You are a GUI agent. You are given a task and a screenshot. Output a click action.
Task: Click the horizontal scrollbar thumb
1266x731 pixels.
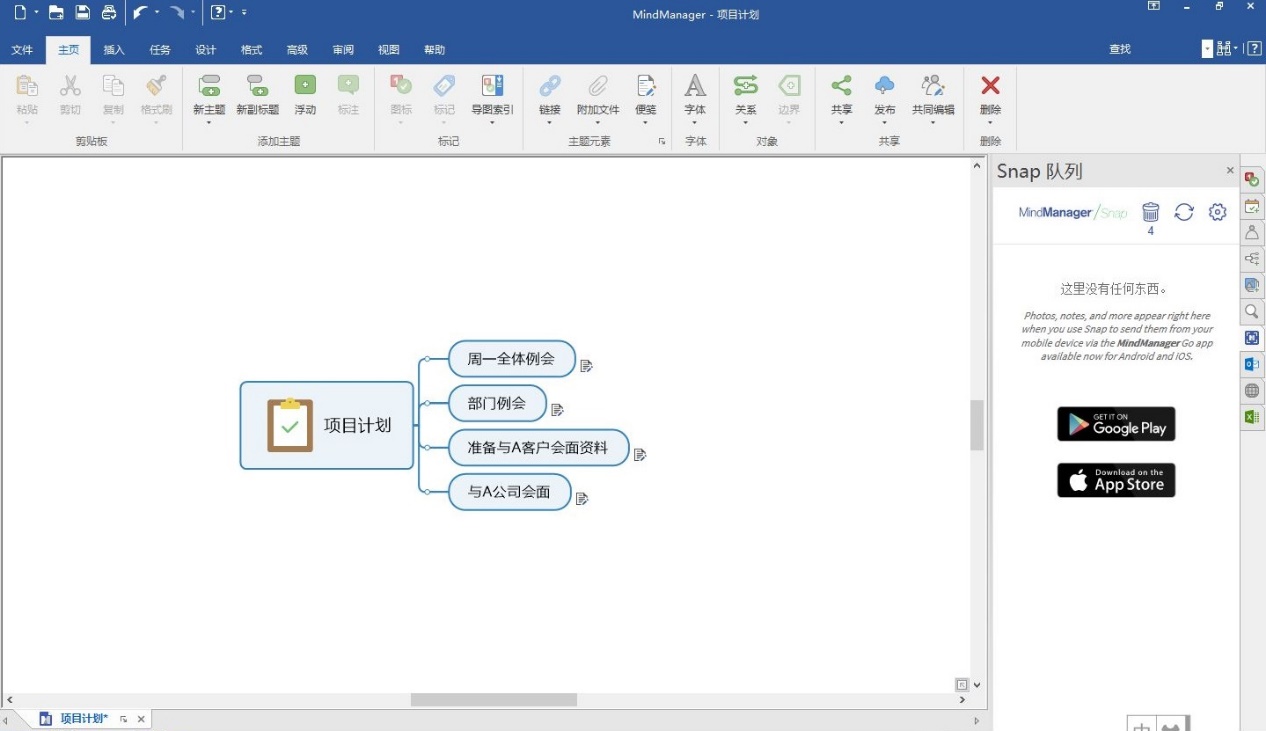tap(493, 700)
